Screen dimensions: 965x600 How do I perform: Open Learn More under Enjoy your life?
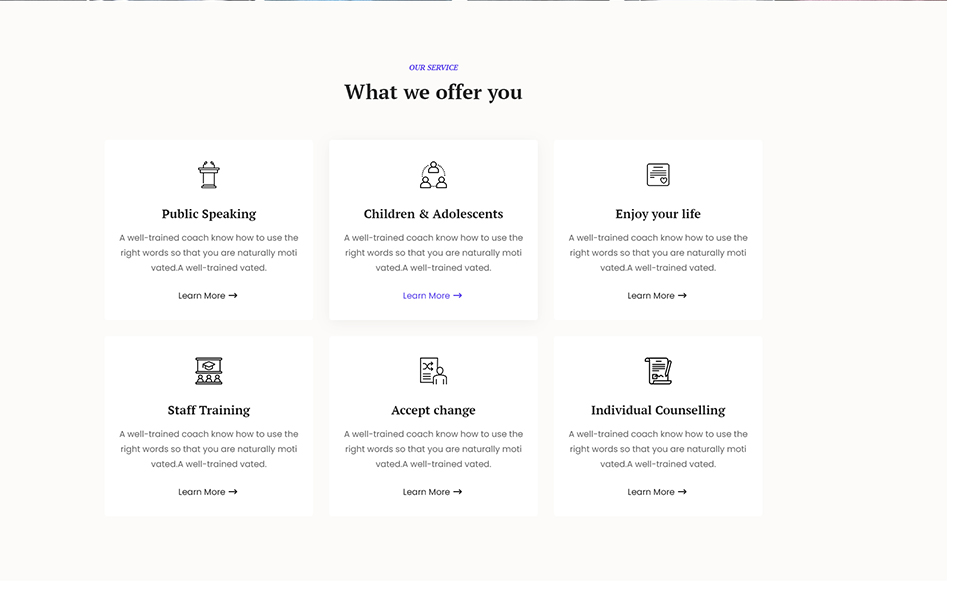coord(657,296)
